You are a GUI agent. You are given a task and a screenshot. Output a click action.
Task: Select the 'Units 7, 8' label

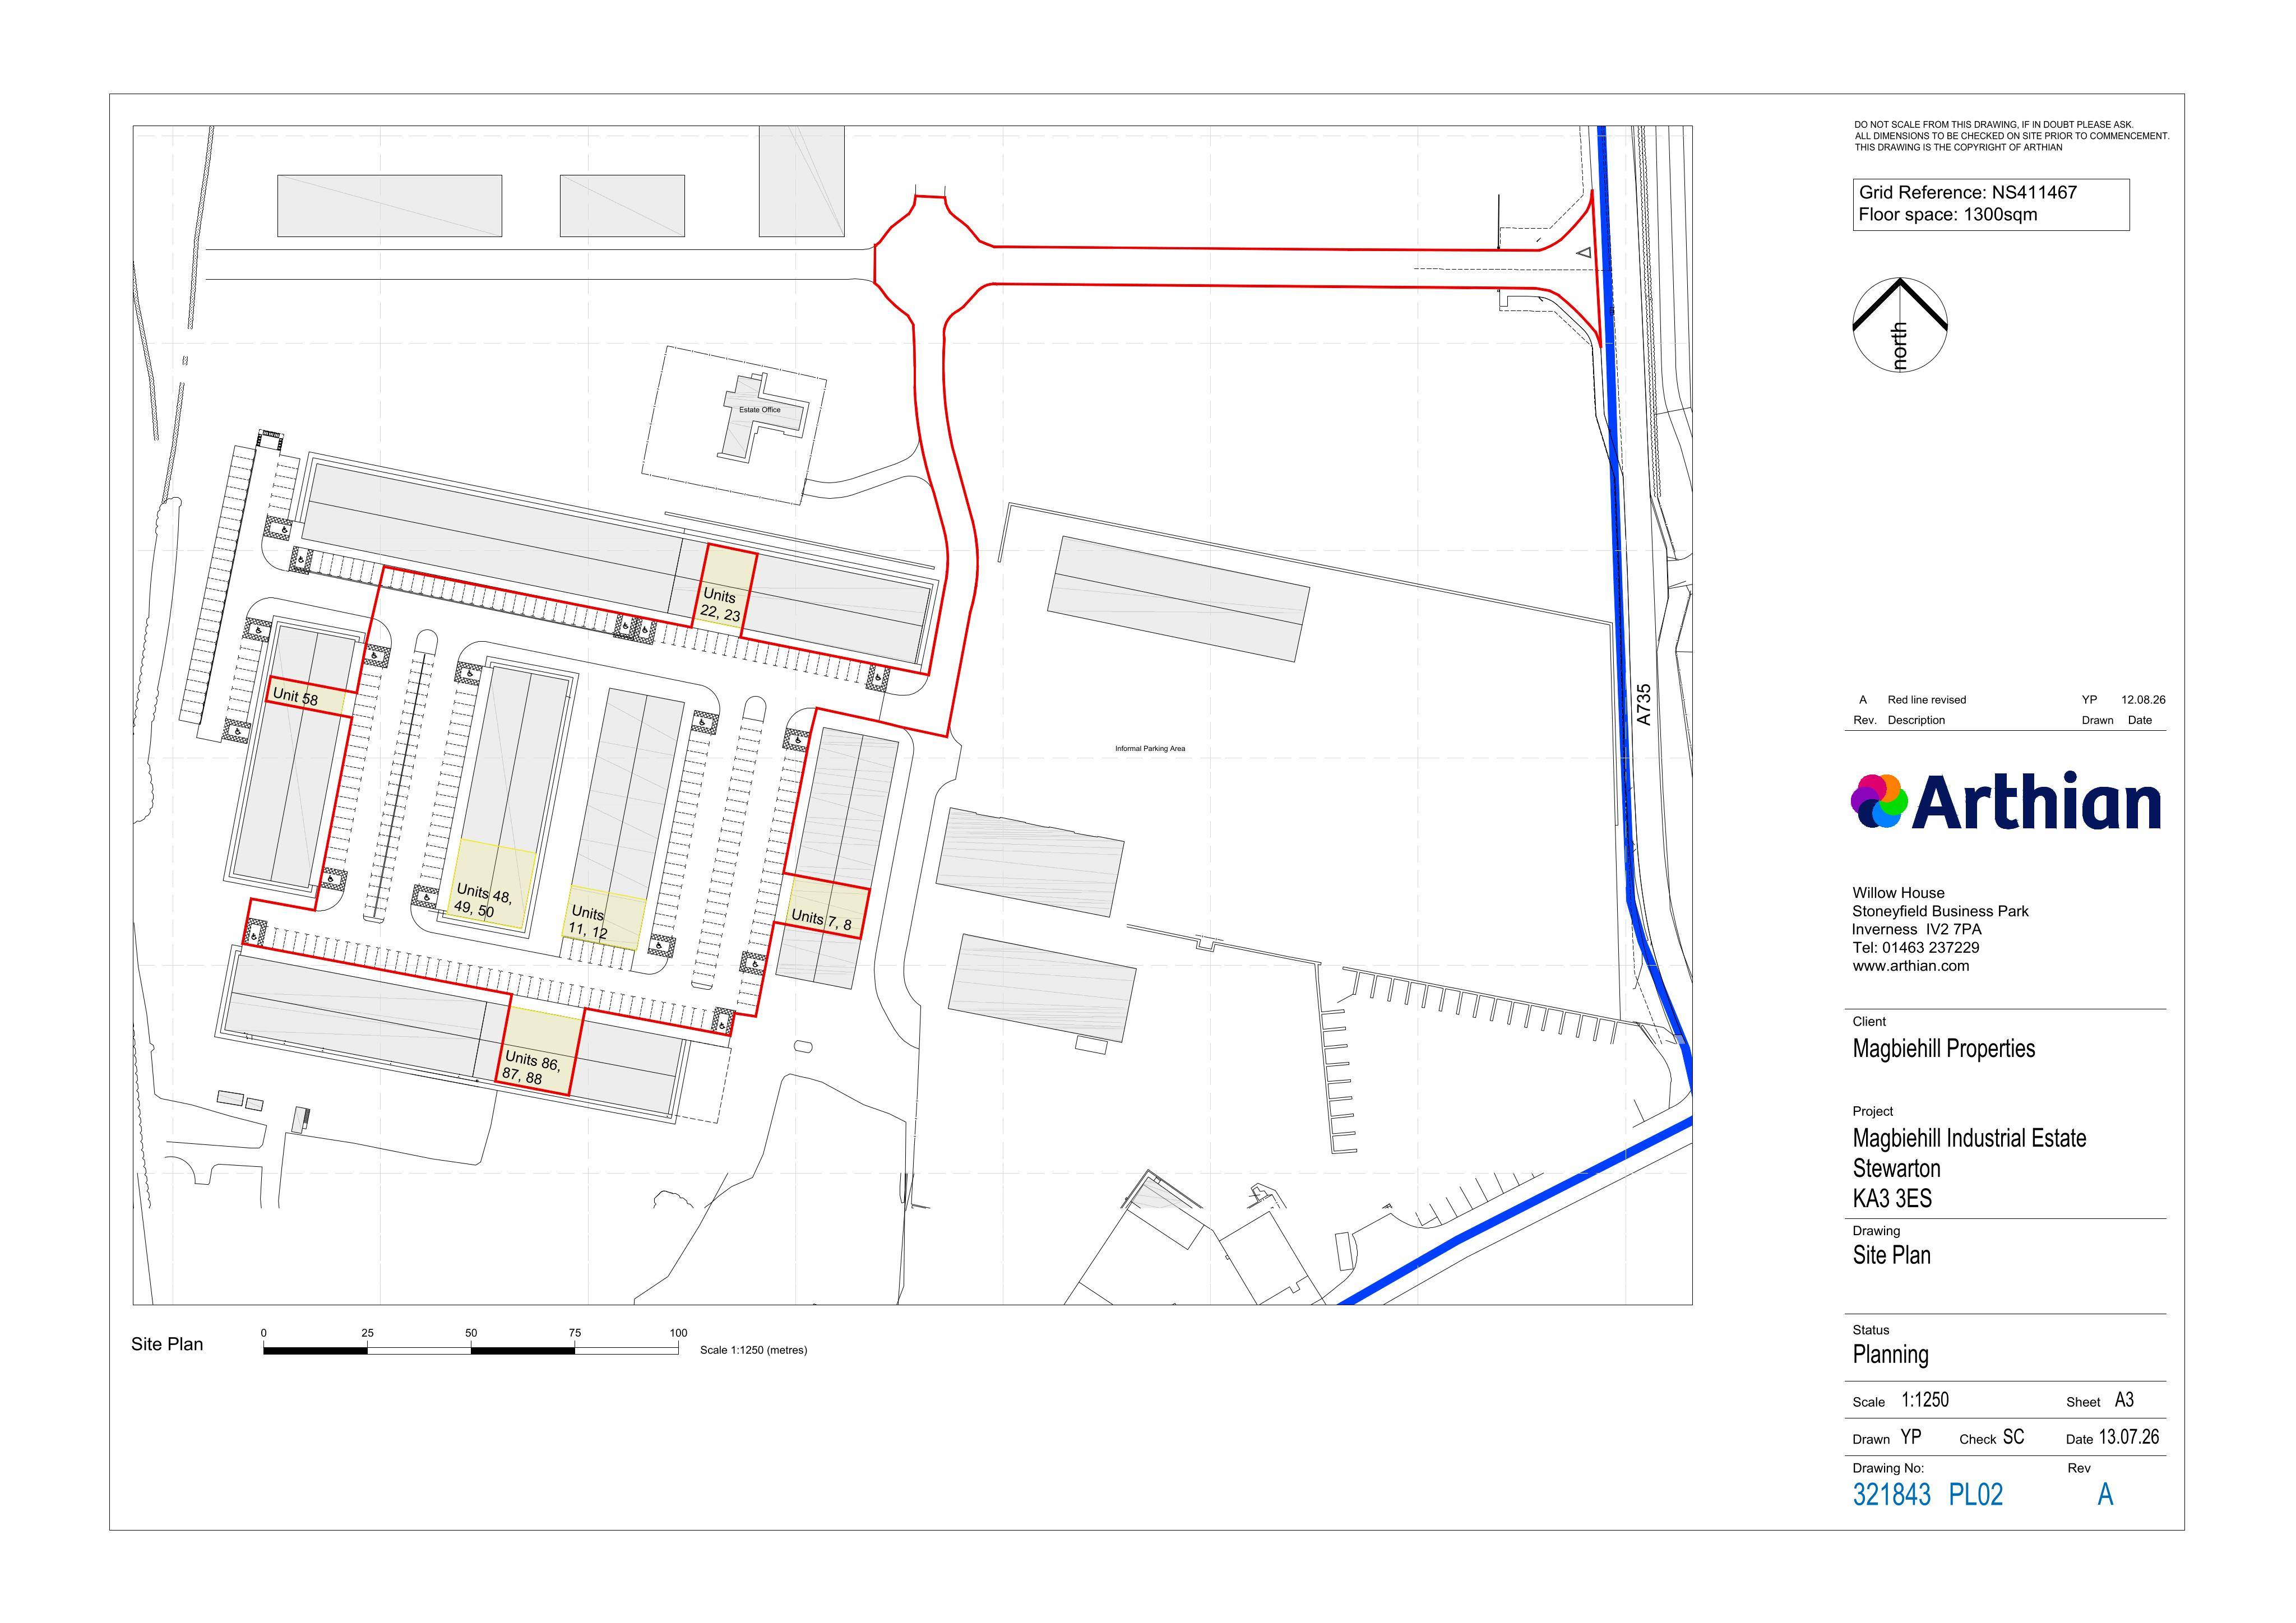[x=821, y=919]
